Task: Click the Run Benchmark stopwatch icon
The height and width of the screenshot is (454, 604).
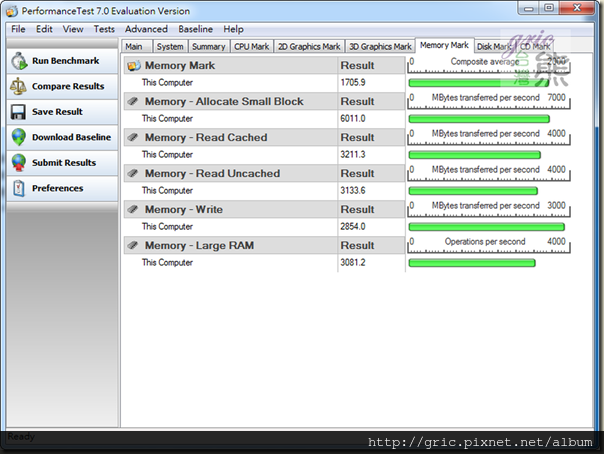Action: click(x=19, y=61)
